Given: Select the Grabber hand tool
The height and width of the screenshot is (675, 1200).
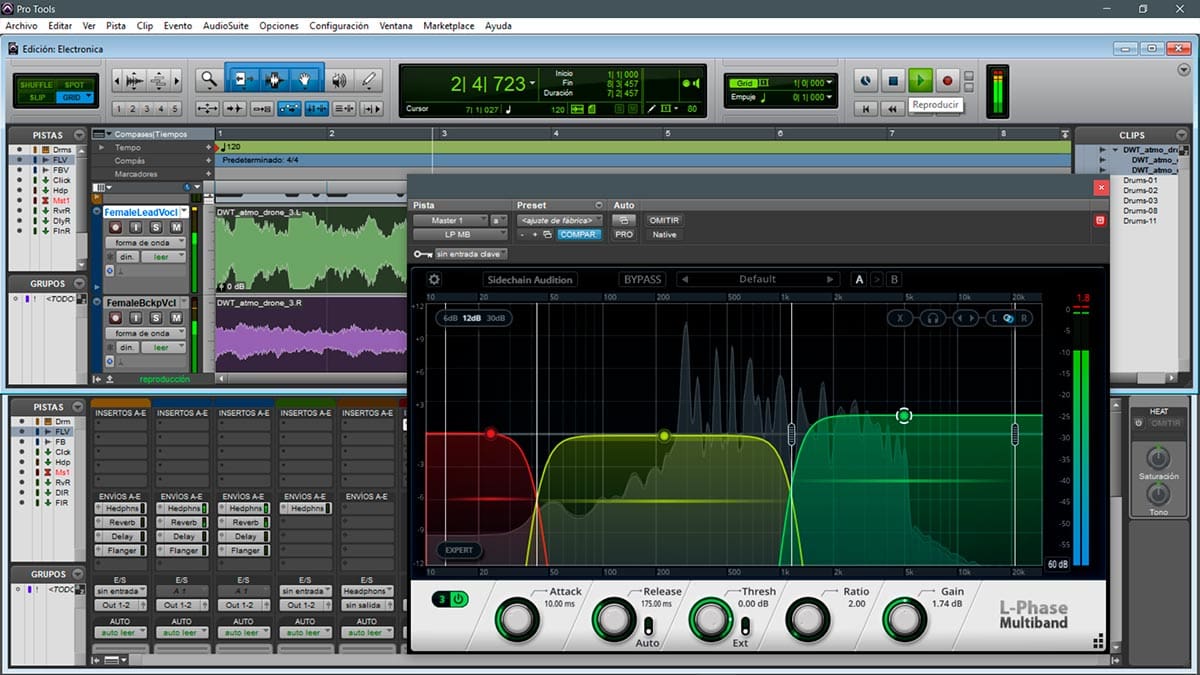Looking at the screenshot, I should coord(305,79).
